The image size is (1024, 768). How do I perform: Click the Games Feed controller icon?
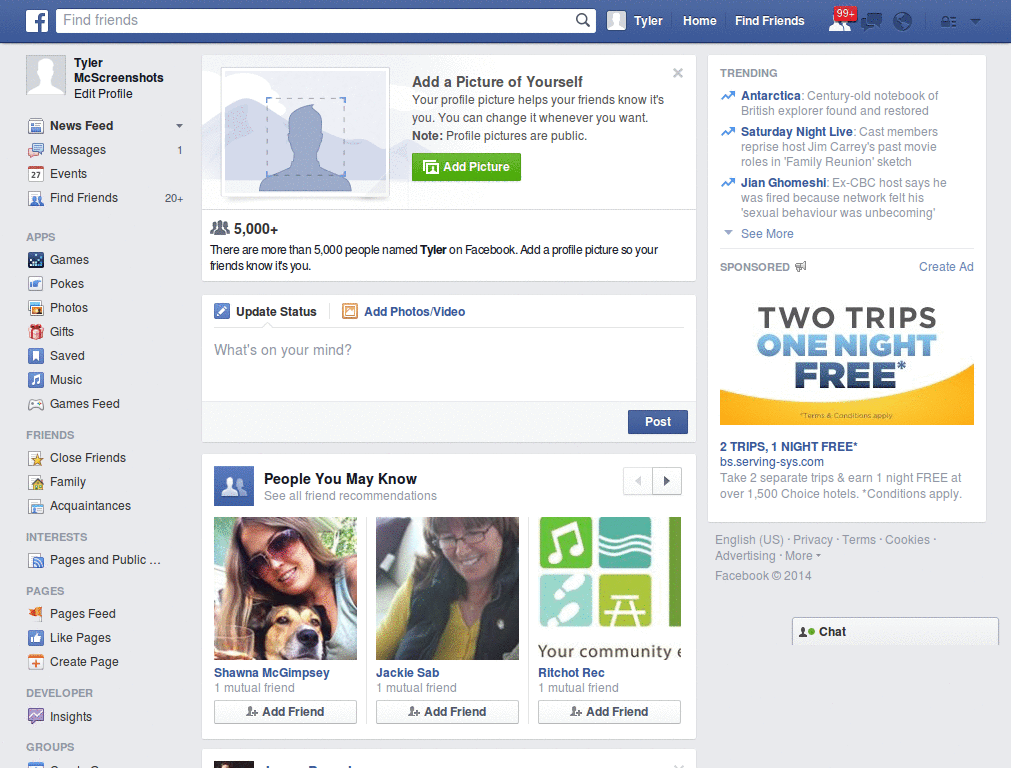click(36, 404)
